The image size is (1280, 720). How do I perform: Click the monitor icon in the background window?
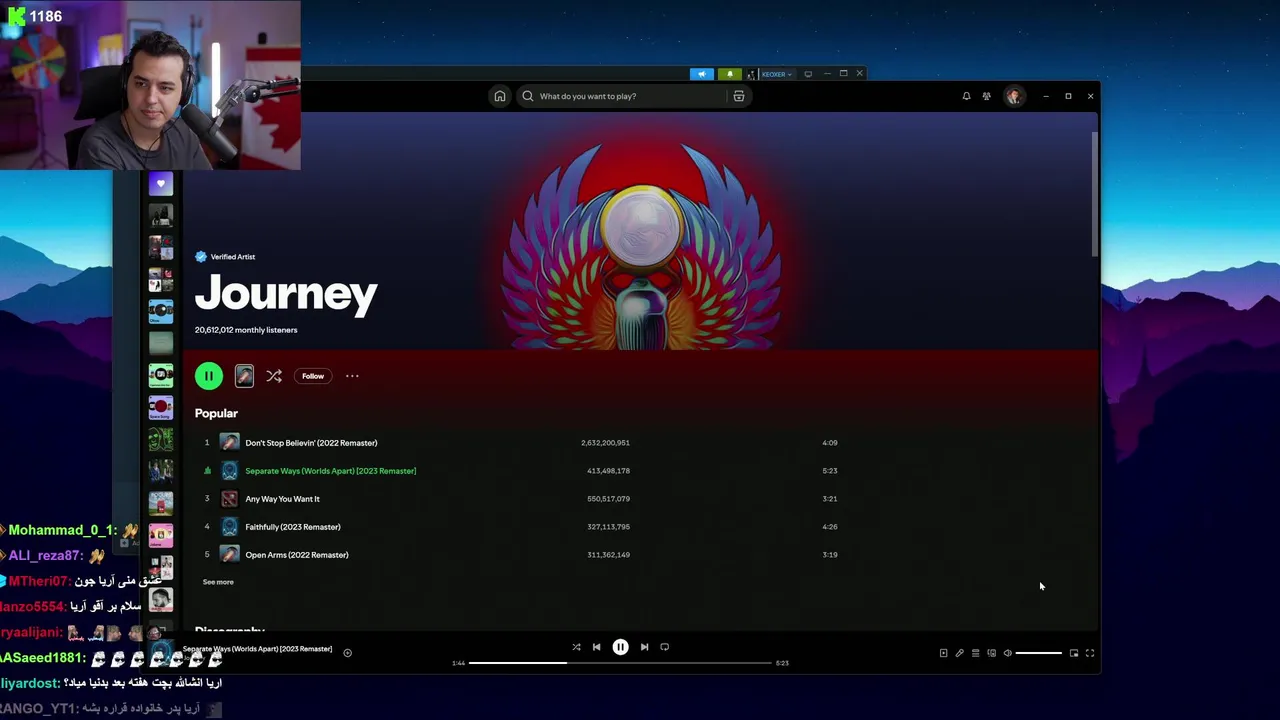[808, 74]
